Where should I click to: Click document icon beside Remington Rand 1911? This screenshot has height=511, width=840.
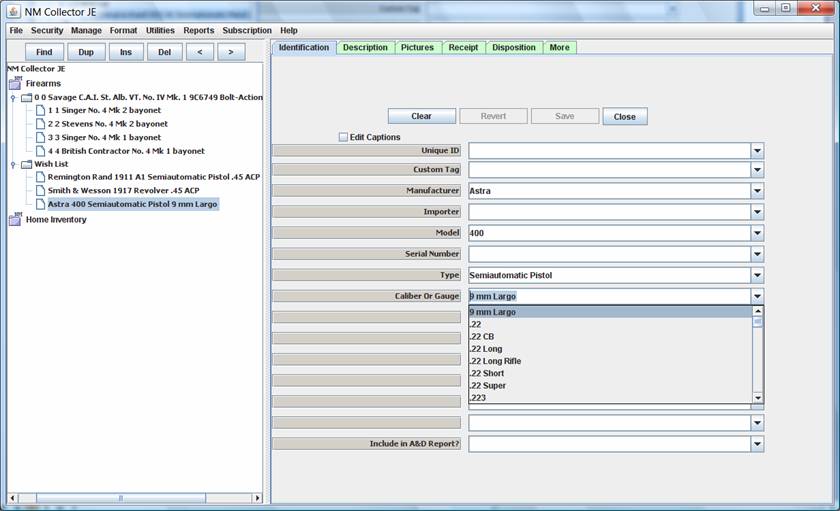pos(39,177)
